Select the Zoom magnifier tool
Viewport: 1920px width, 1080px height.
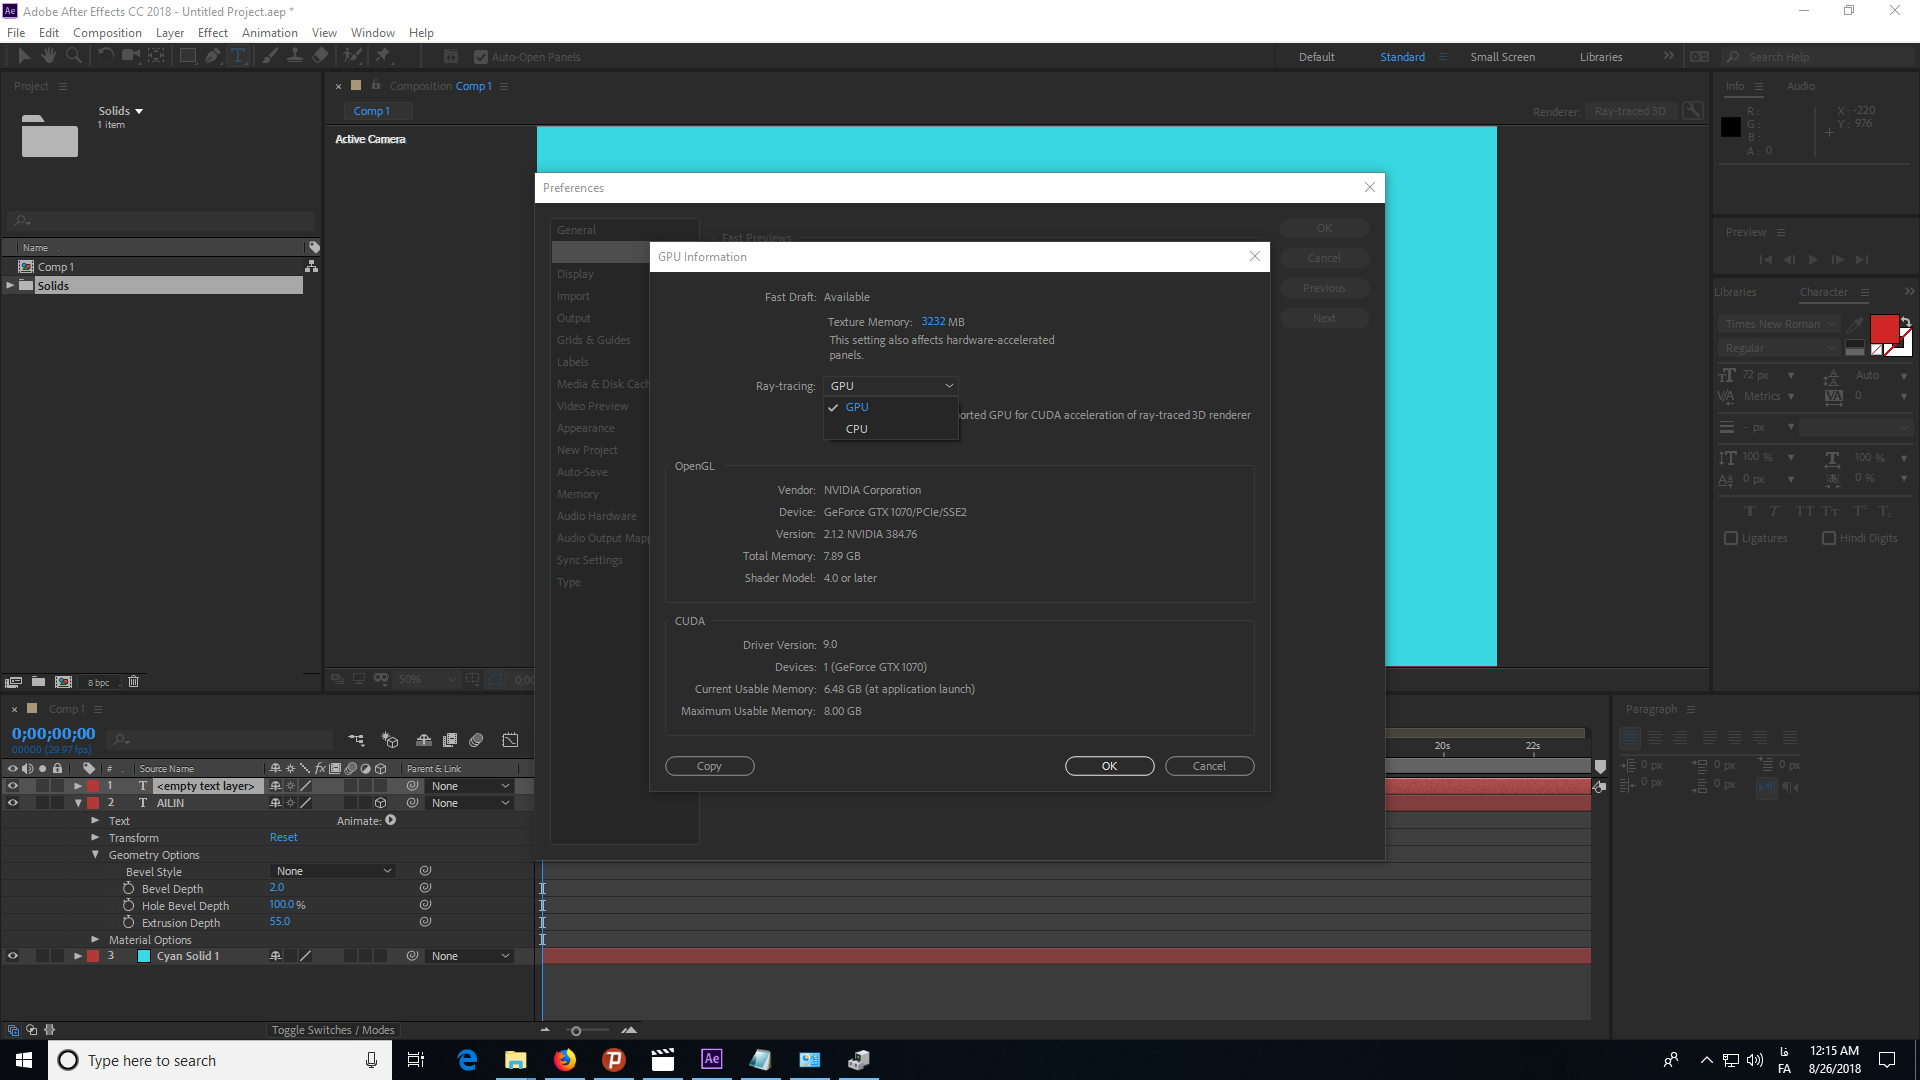click(74, 56)
